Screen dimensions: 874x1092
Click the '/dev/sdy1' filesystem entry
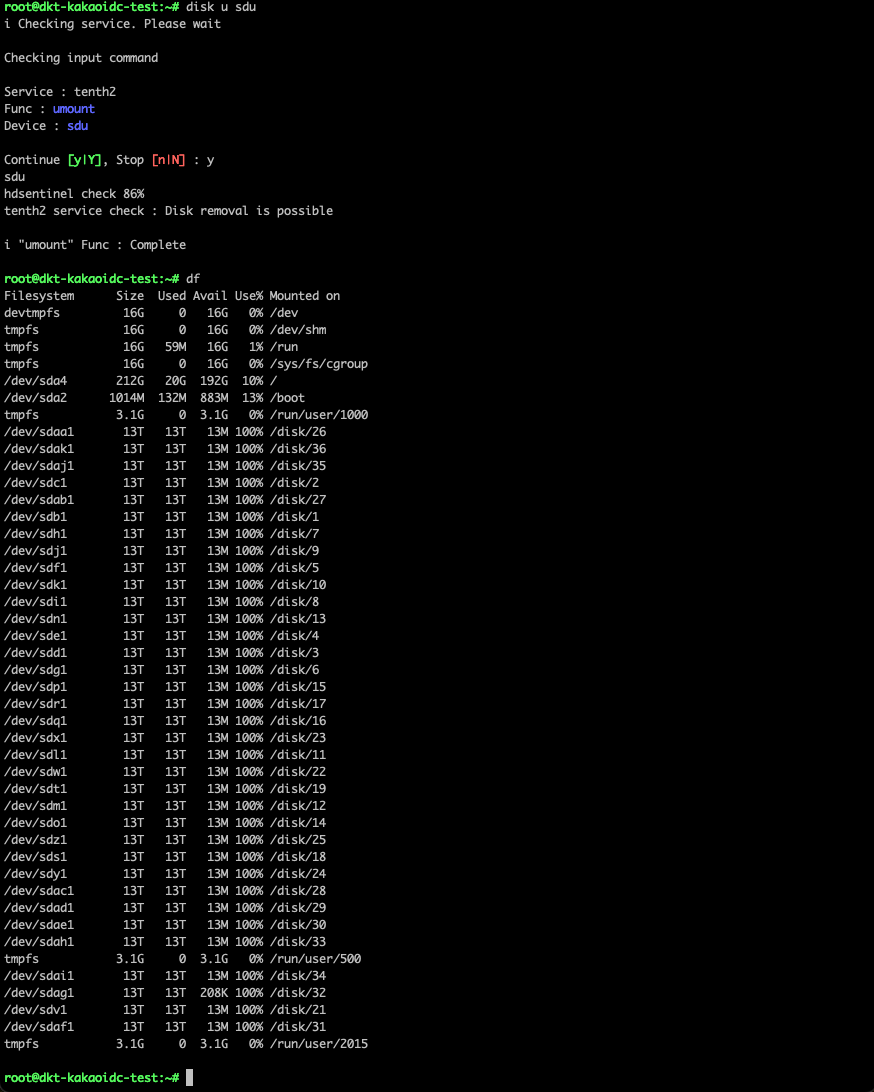[x=36, y=874]
